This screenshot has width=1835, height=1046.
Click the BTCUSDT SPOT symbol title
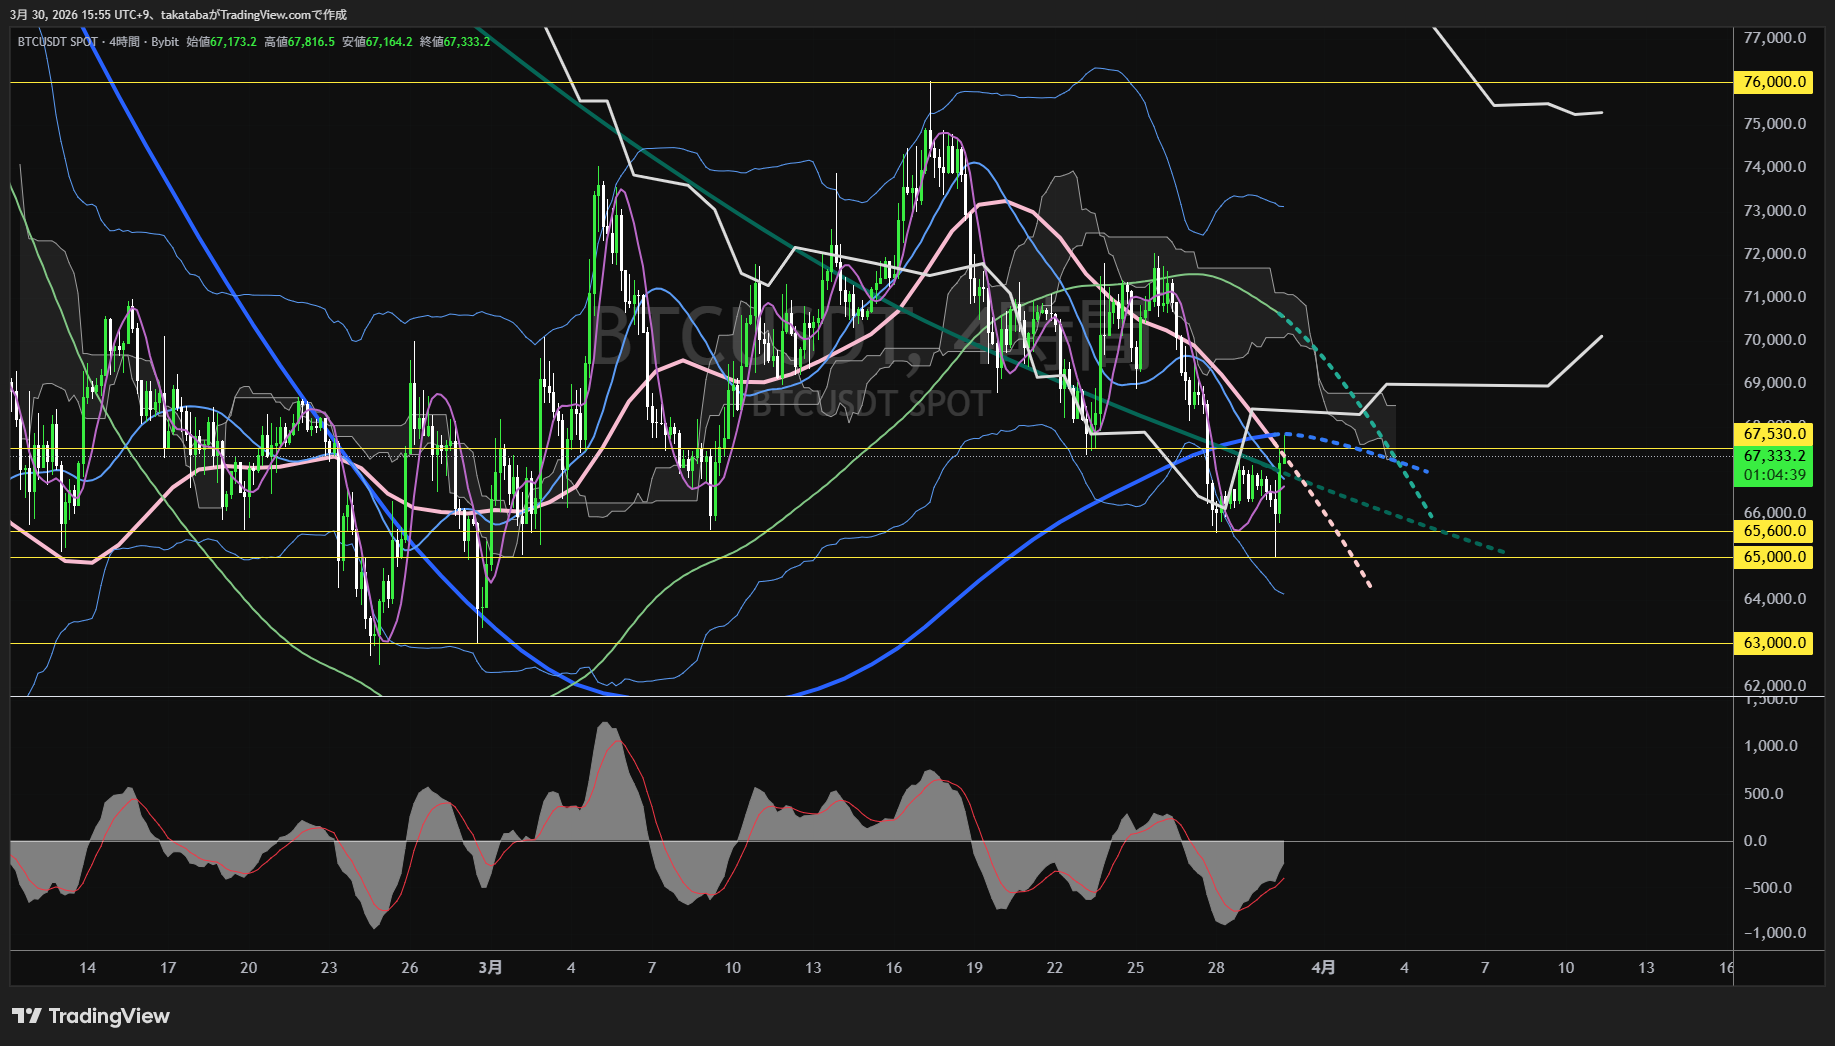click(58, 42)
